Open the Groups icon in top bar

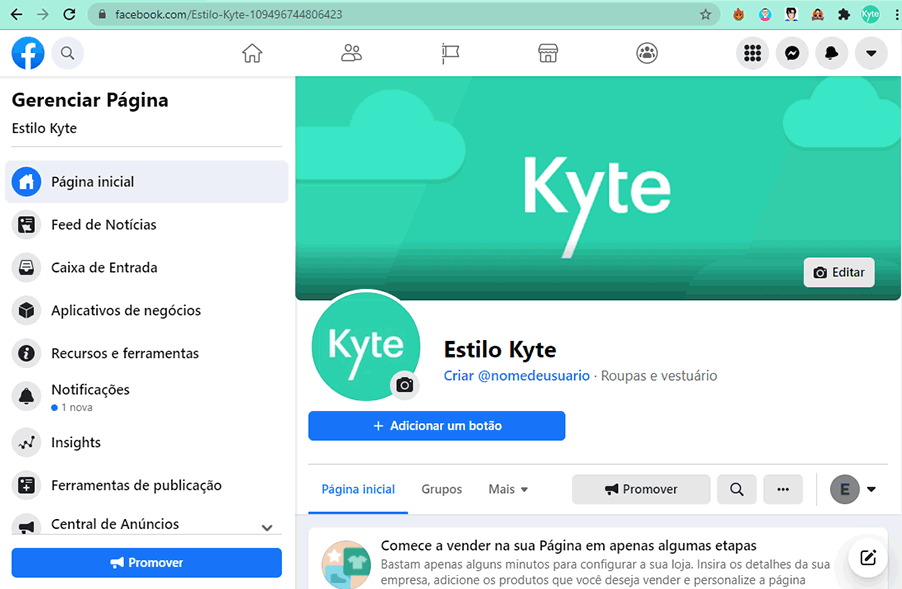tap(647, 53)
